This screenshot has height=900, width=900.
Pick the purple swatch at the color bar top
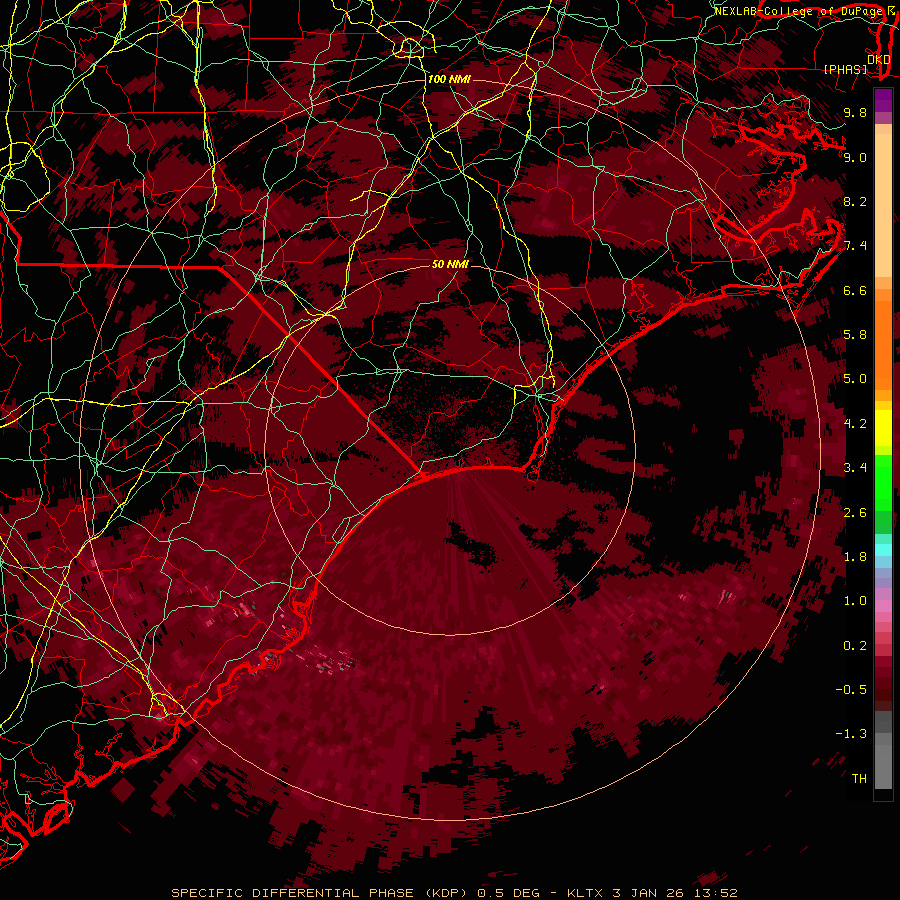(x=883, y=100)
